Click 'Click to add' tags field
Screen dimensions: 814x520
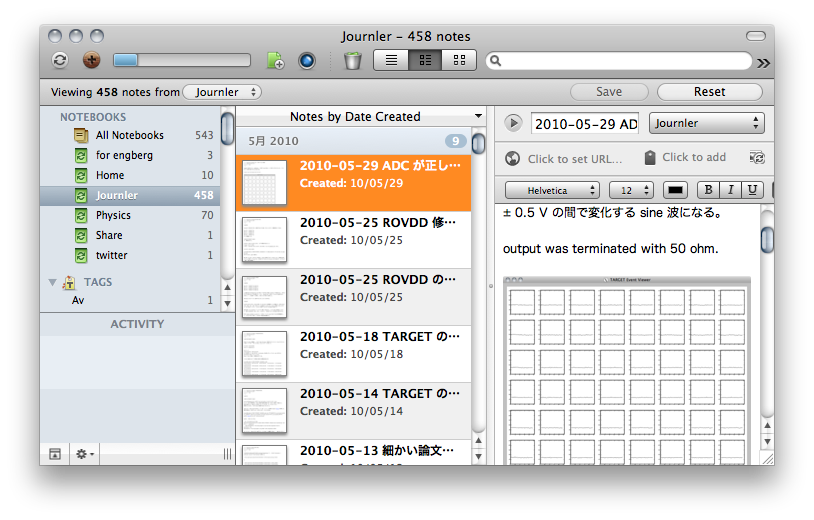pyautogui.click(x=694, y=157)
